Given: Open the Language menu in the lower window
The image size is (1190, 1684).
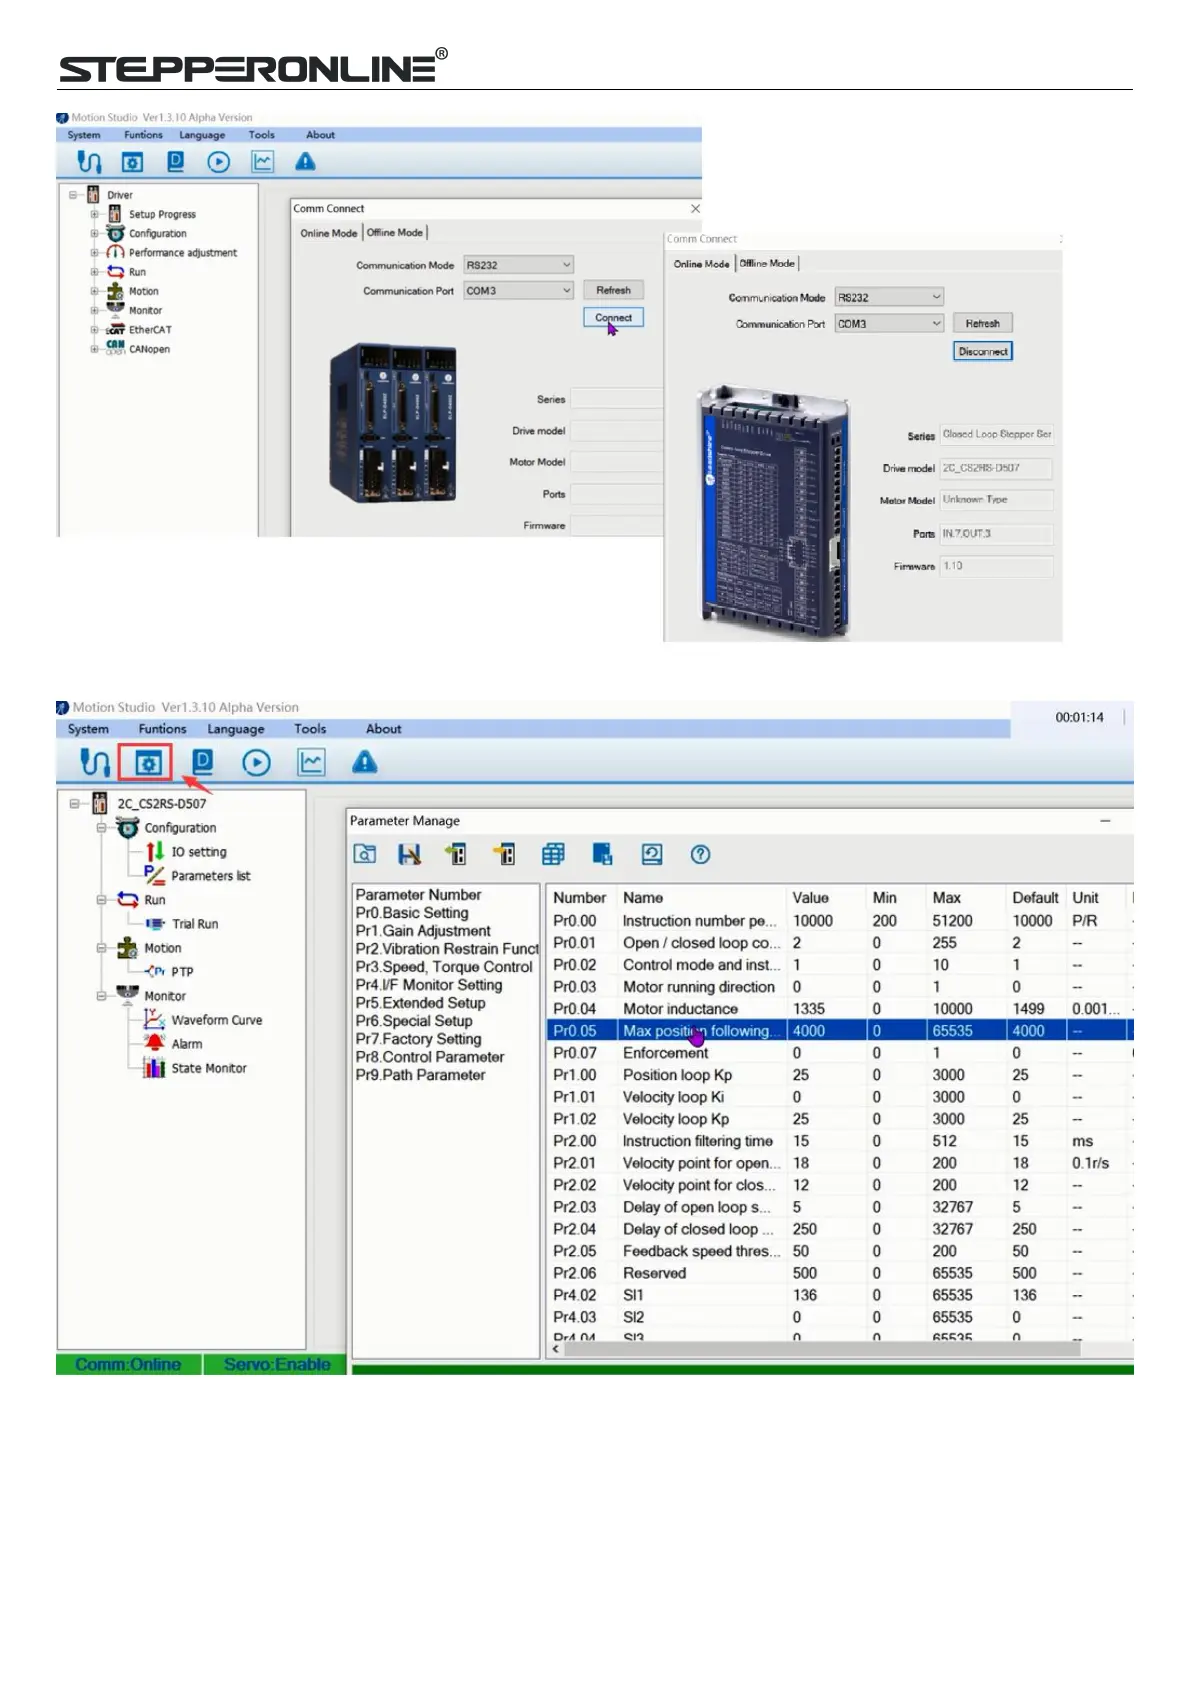Looking at the screenshot, I should (236, 729).
